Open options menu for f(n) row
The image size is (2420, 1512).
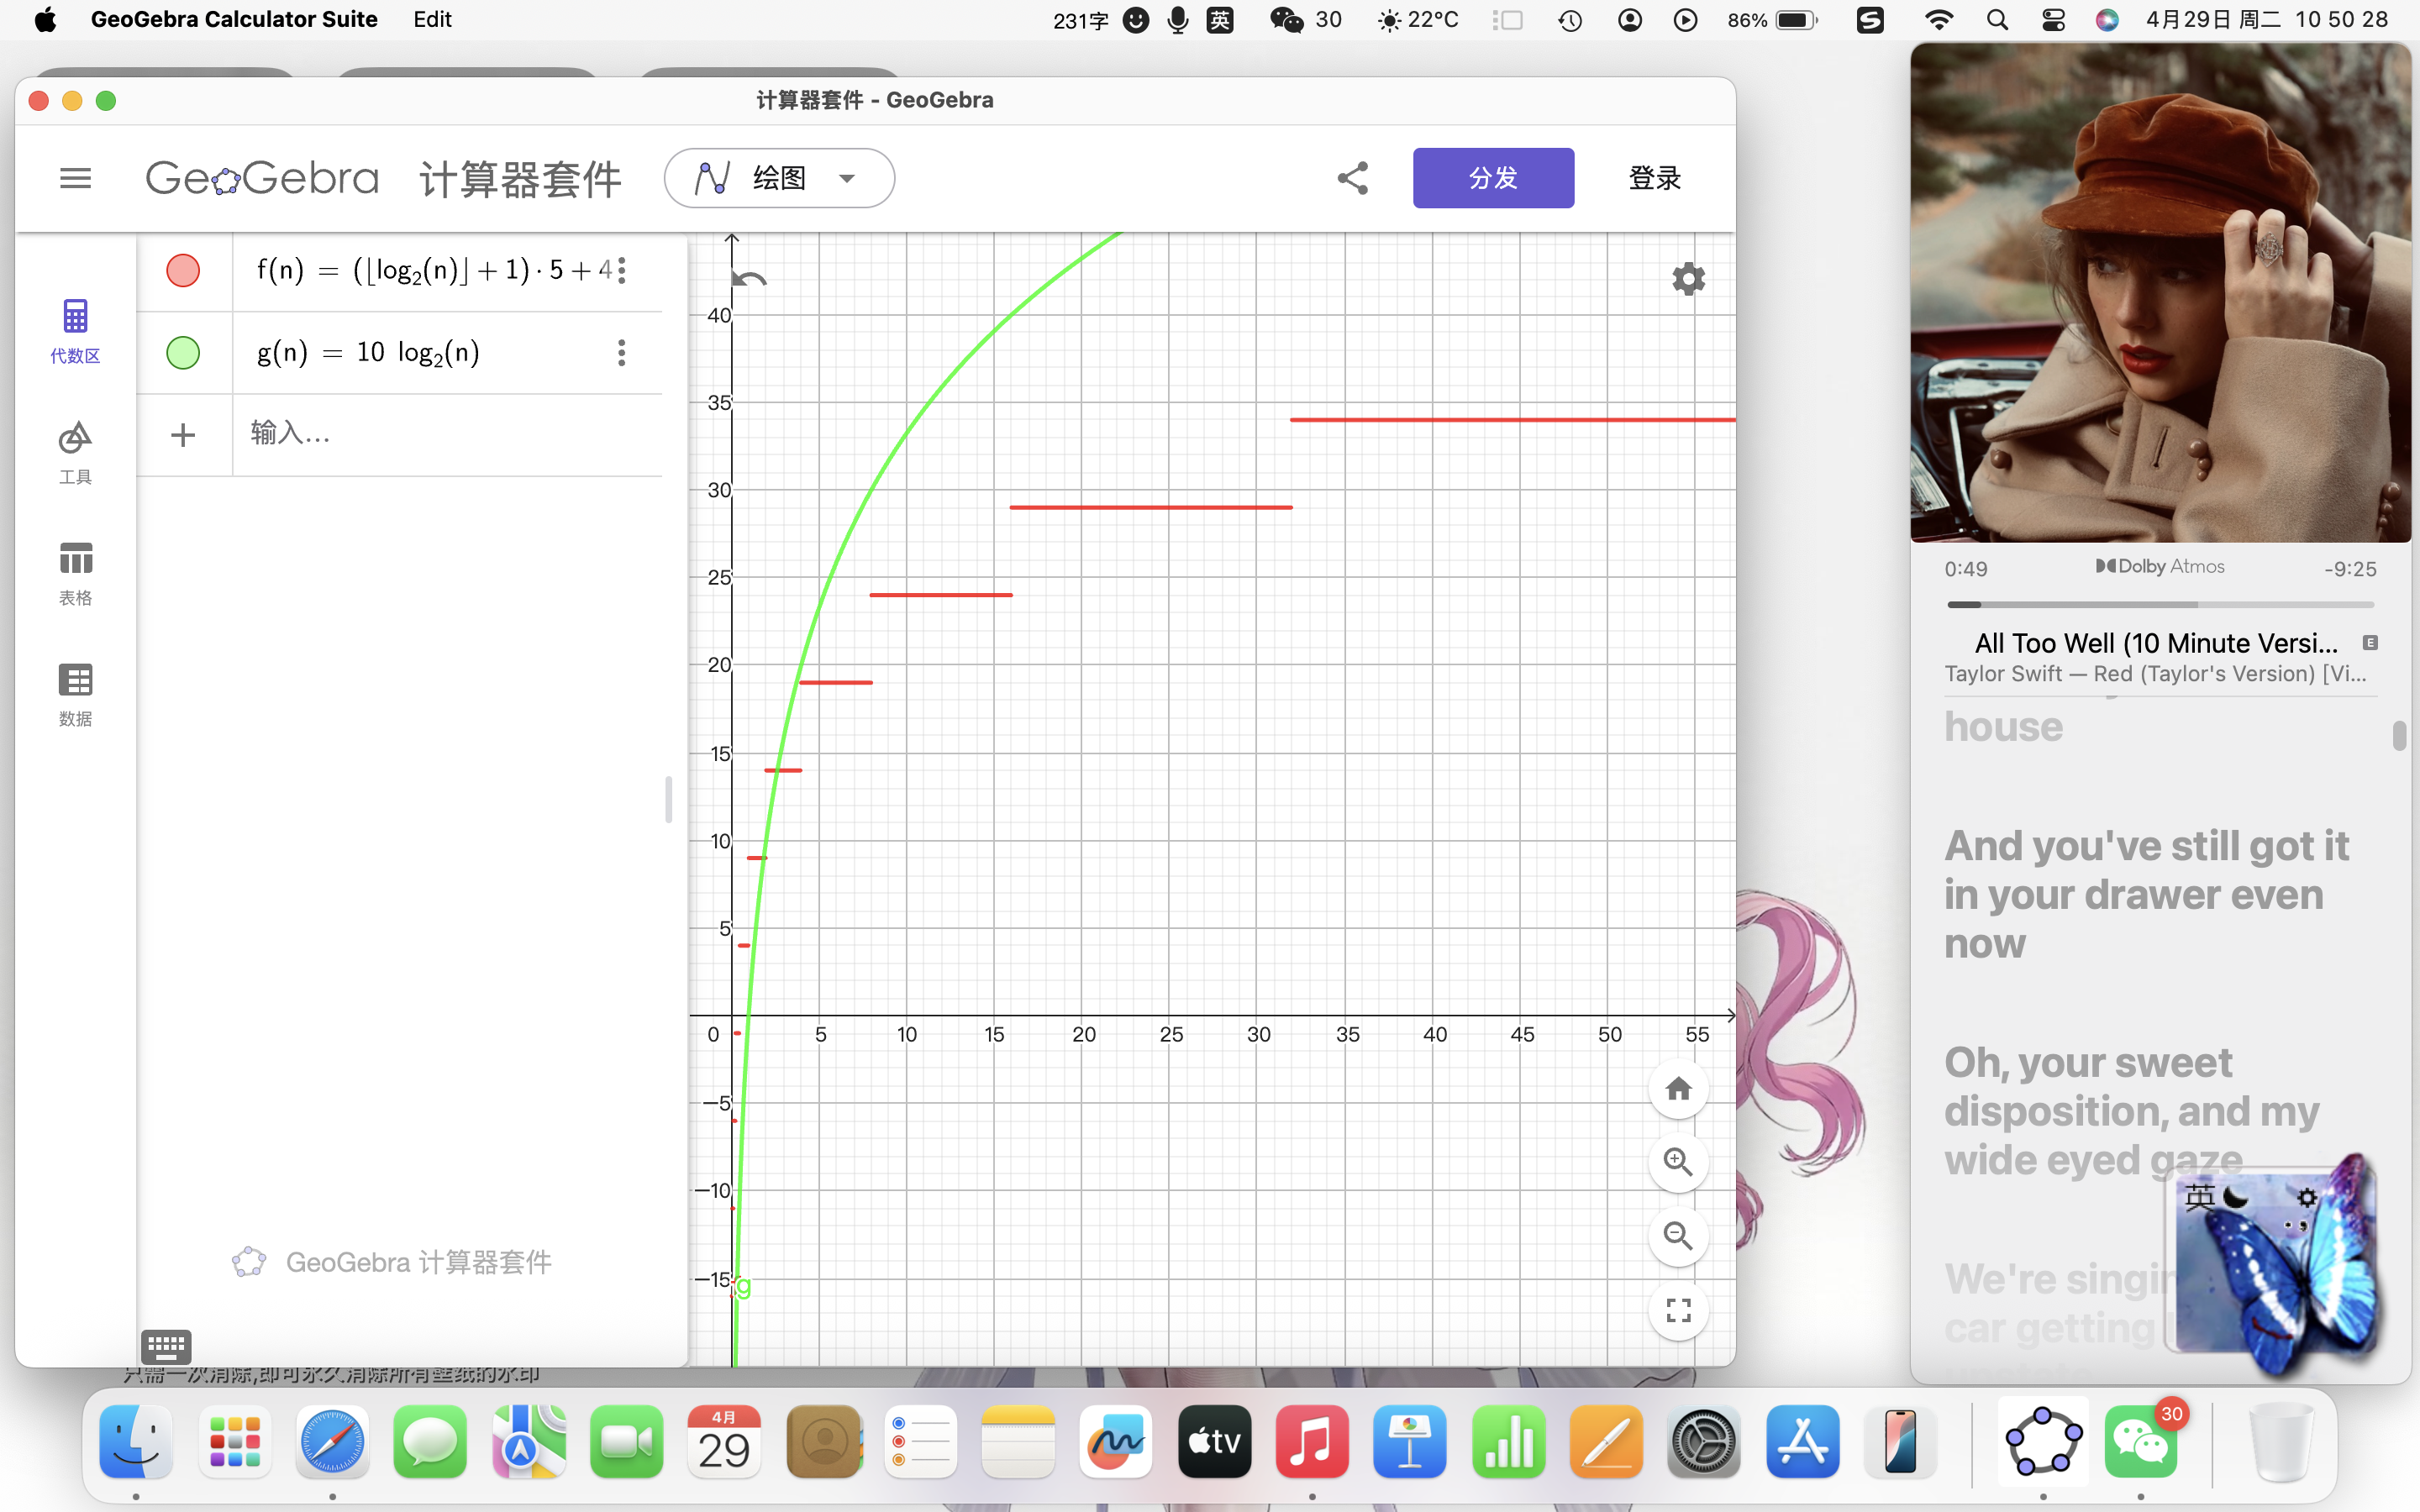pos(622,270)
